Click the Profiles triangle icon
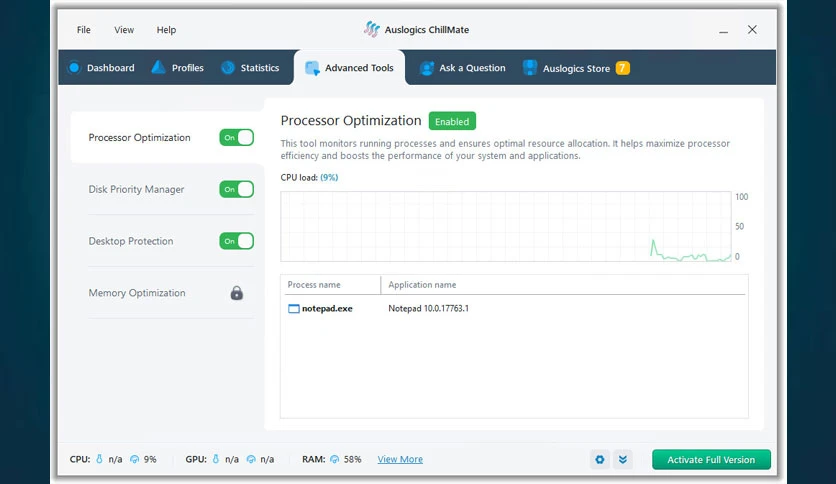Image resolution: width=836 pixels, height=484 pixels. (x=158, y=67)
